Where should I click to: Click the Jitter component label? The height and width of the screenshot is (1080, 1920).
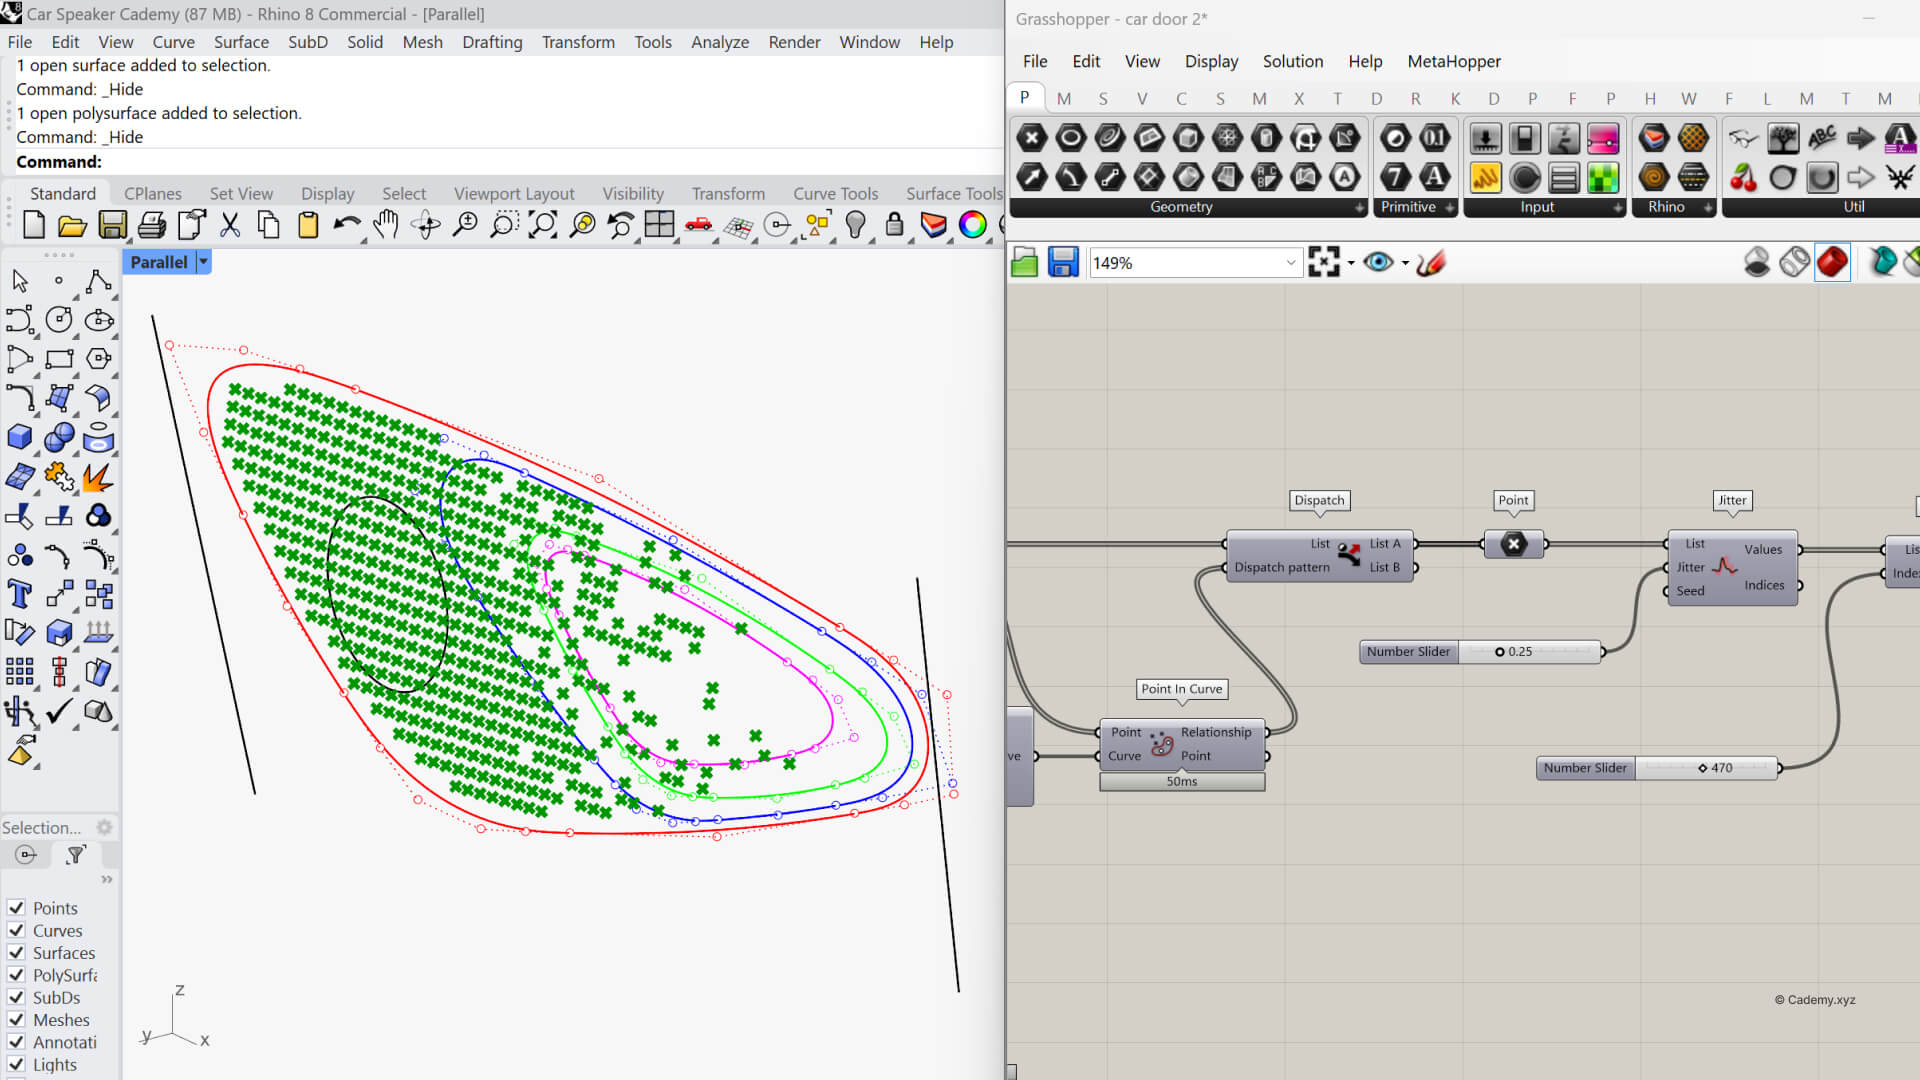[1732, 500]
